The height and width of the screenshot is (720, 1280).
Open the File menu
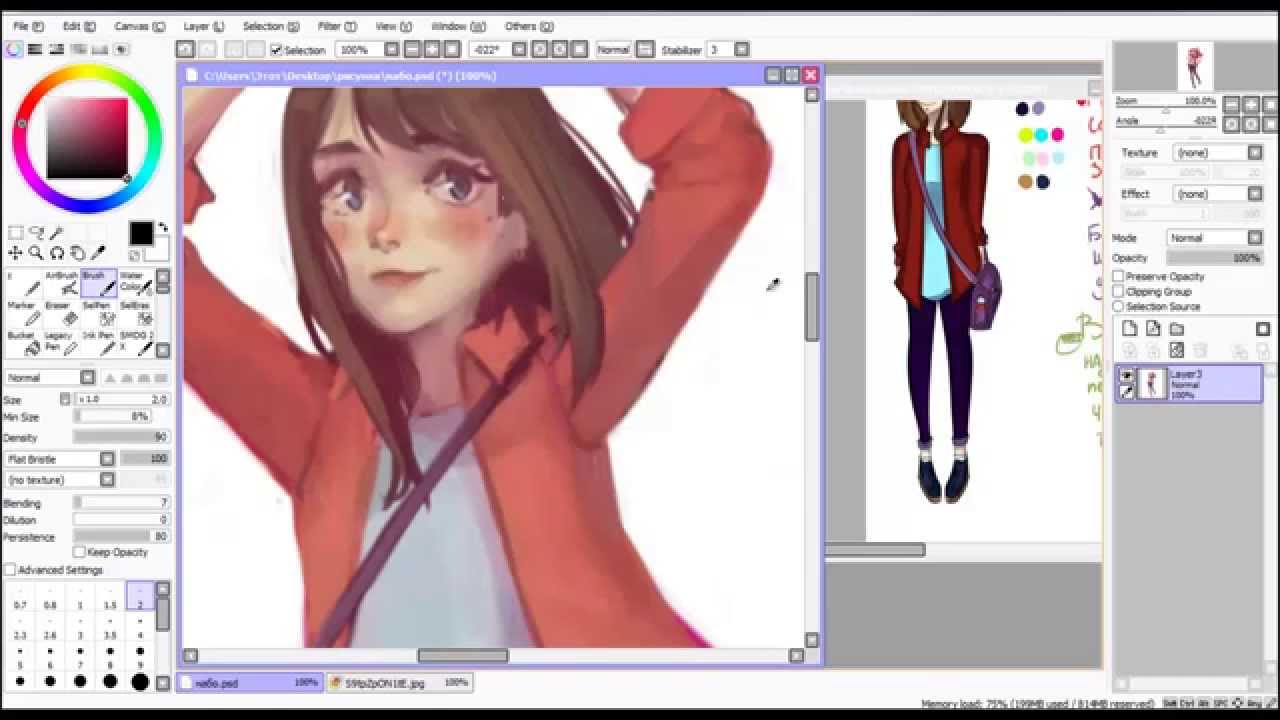coord(27,26)
